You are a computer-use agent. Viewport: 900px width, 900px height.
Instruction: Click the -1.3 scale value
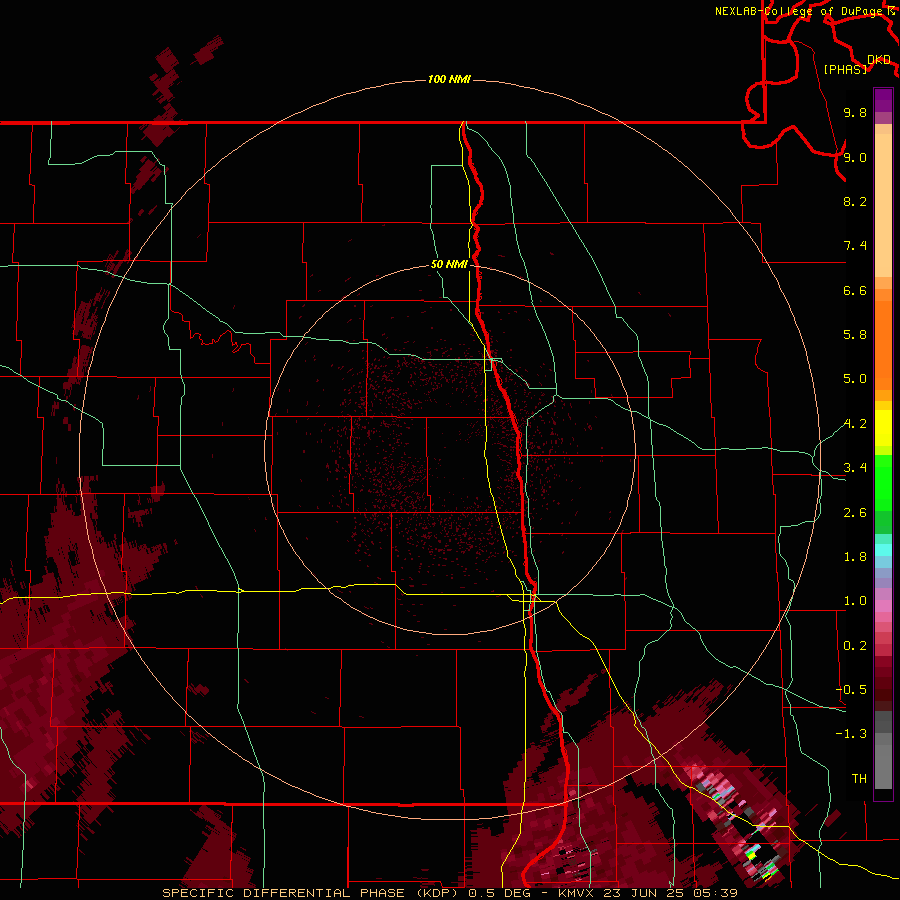851,734
